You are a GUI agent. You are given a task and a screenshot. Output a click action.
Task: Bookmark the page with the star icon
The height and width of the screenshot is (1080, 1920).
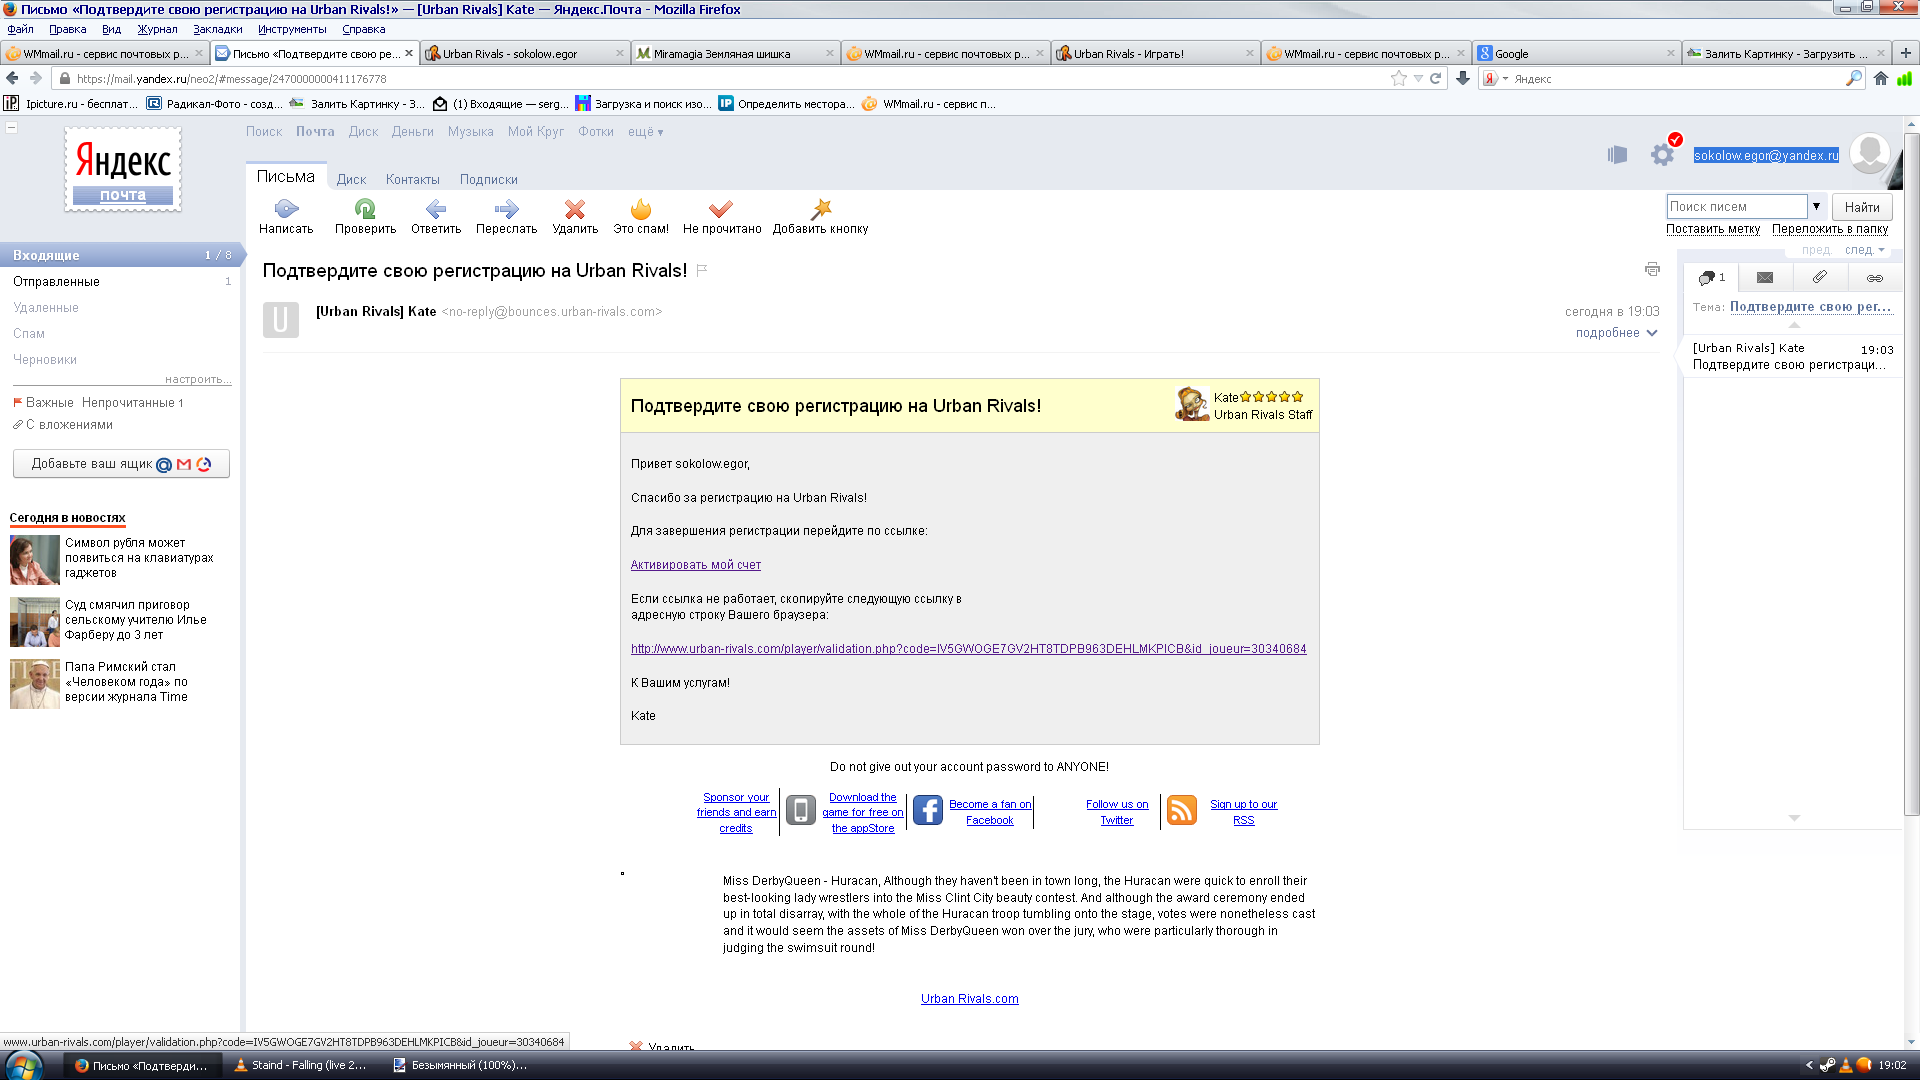click(1398, 79)
